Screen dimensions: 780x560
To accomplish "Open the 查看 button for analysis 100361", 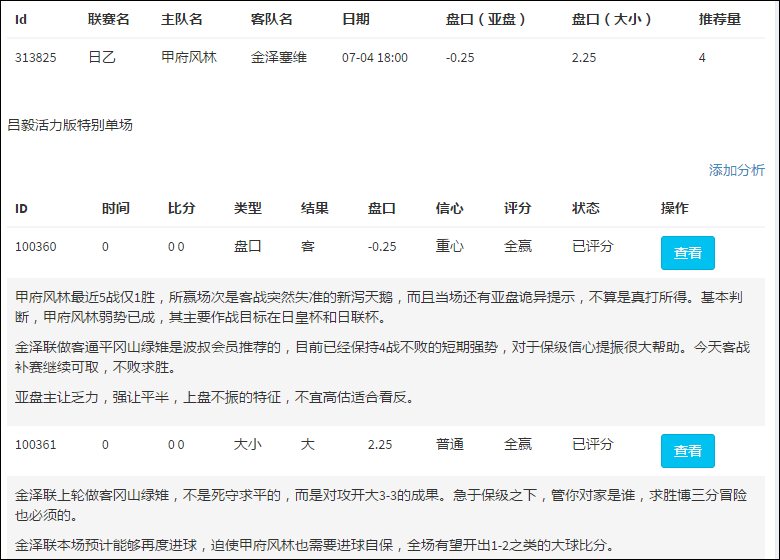I will (x=687, y=451).
